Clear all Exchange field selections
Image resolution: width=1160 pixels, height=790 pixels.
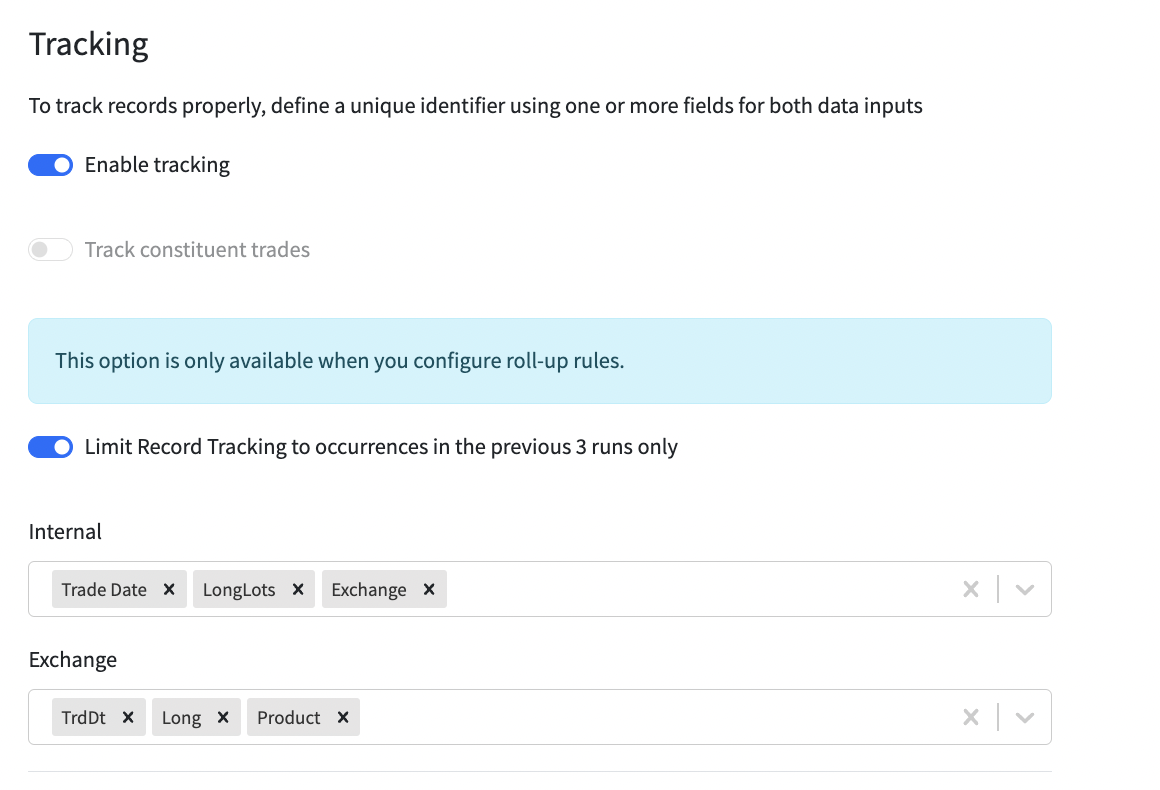click(x=971, y=718)
